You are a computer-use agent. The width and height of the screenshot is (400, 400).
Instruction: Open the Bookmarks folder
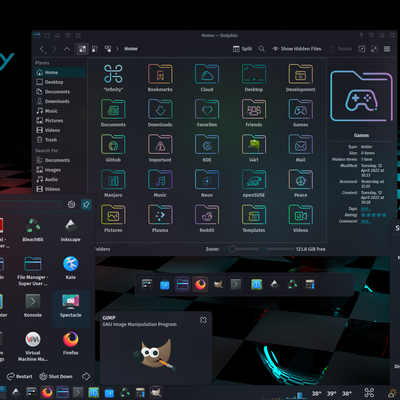tap(160, 78)
